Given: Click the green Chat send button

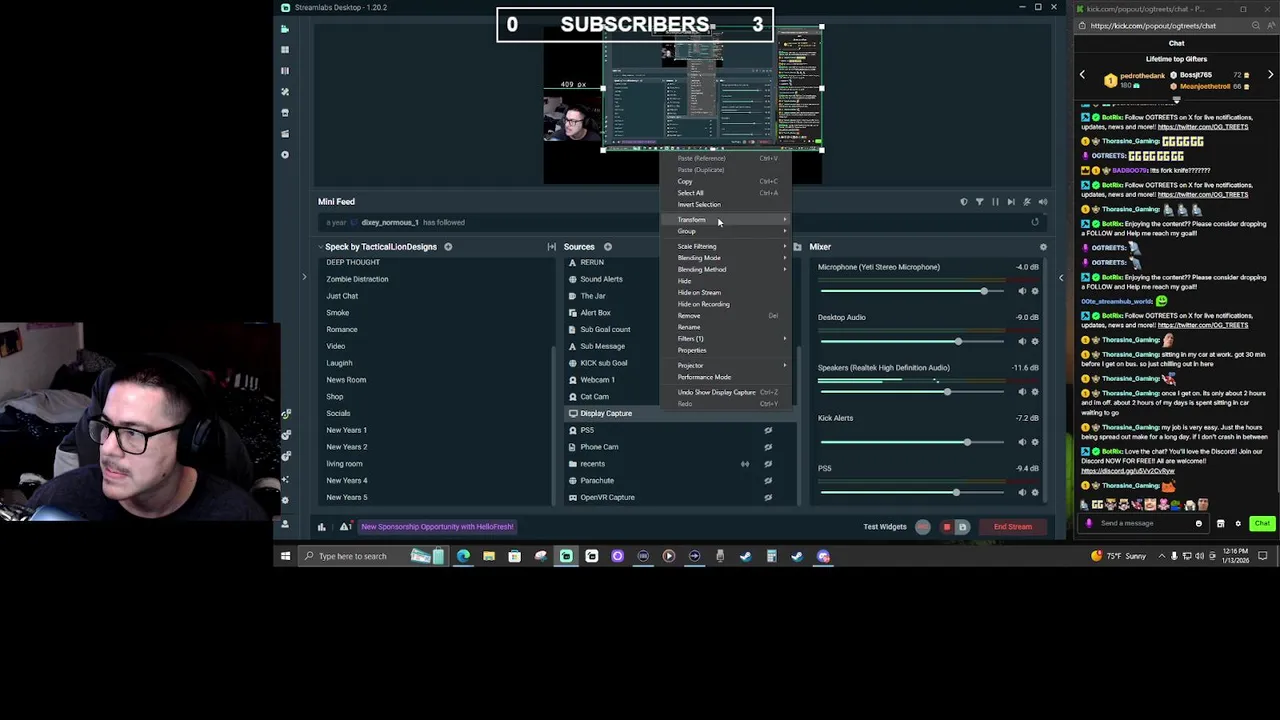Looking at the screenshot, I should pos(1262,524).
